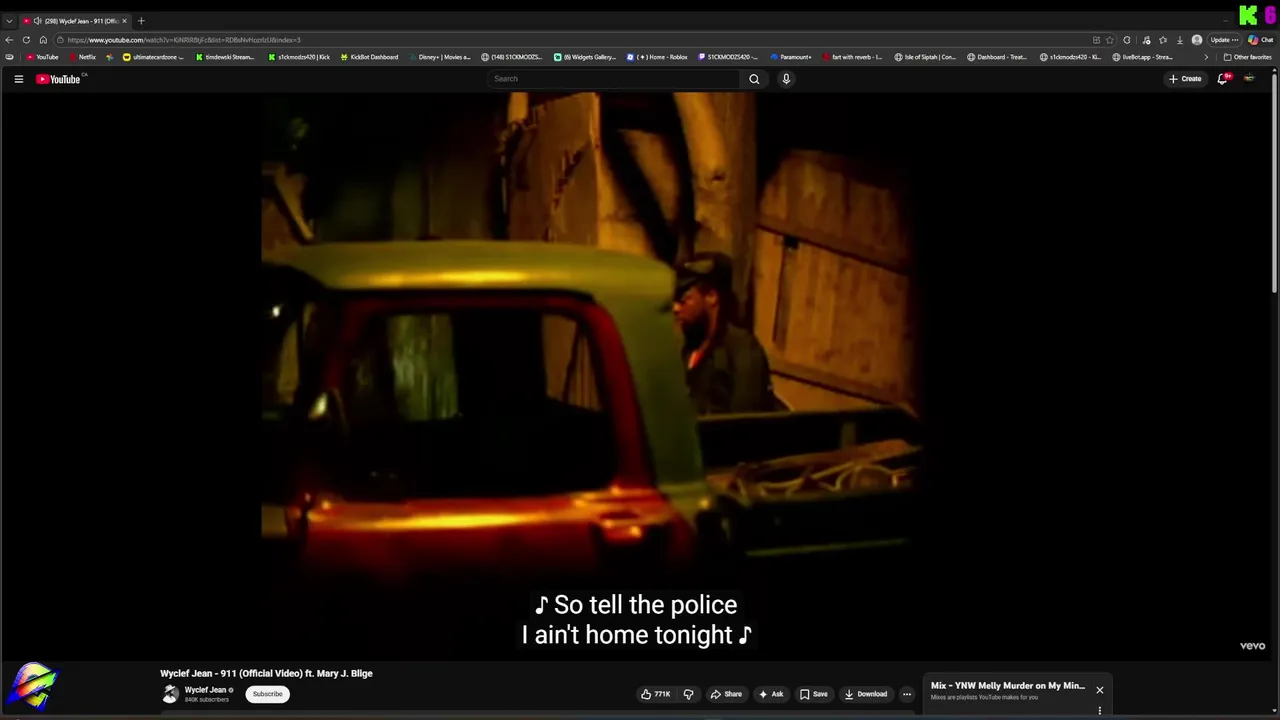The height and width of the screenshot is (720, 1280).
Task: Share this video
Action: pyautogui.click(x=726, y=694)
